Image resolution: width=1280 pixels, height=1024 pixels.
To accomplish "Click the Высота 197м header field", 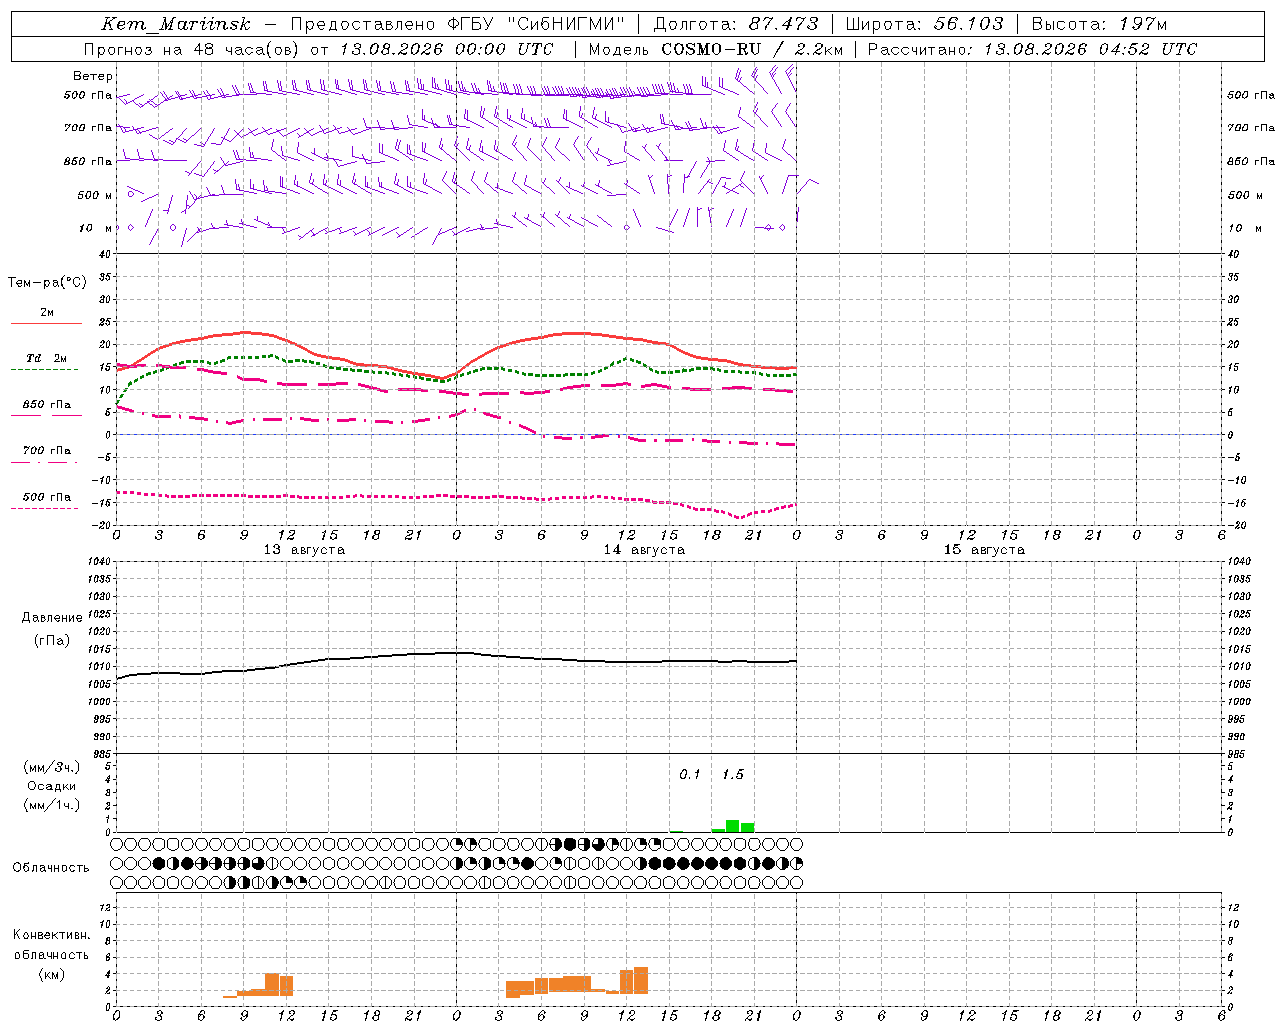I will [1099, 24].
